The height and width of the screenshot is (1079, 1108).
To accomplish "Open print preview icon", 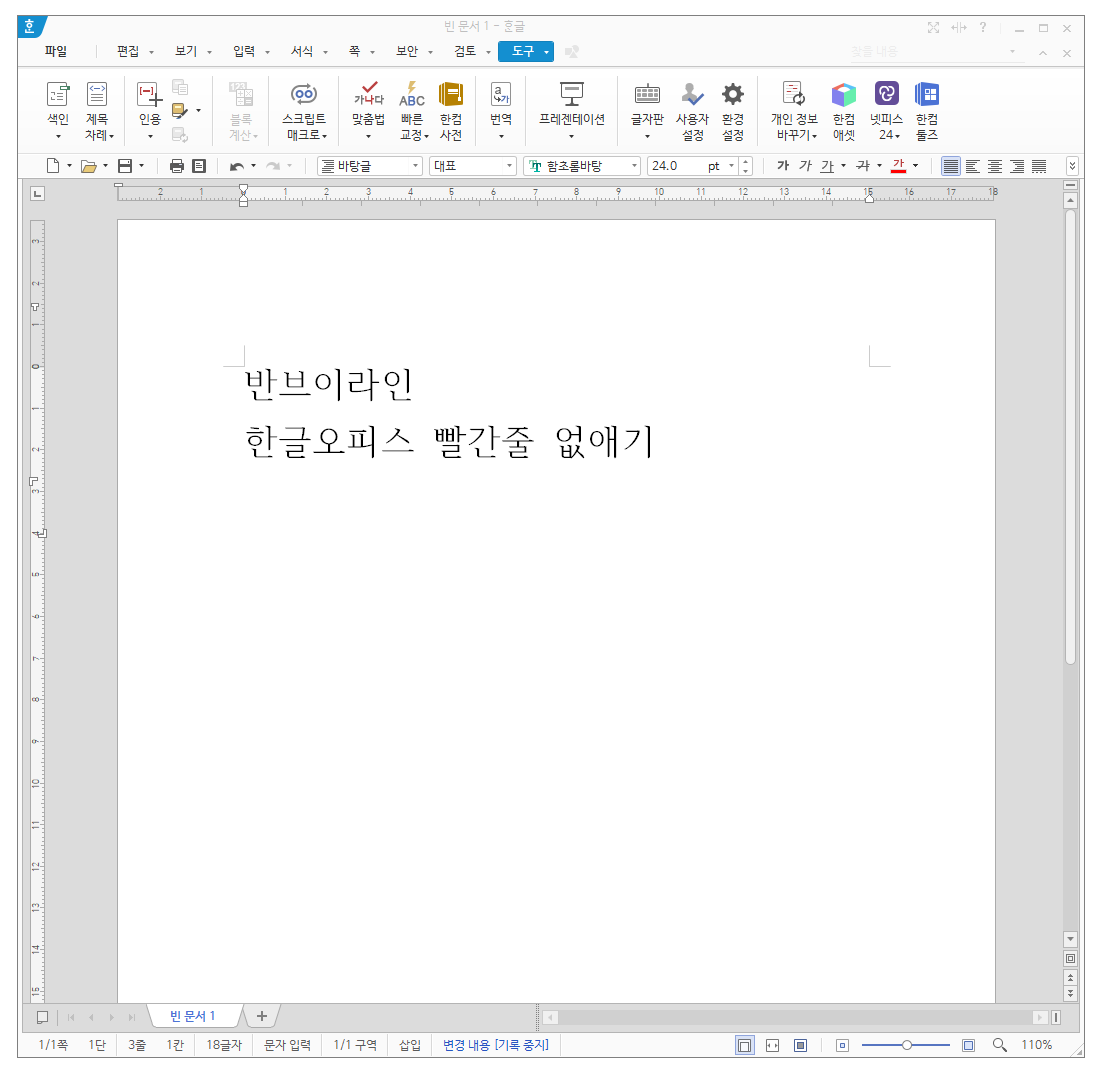I will tap(199, 166).
